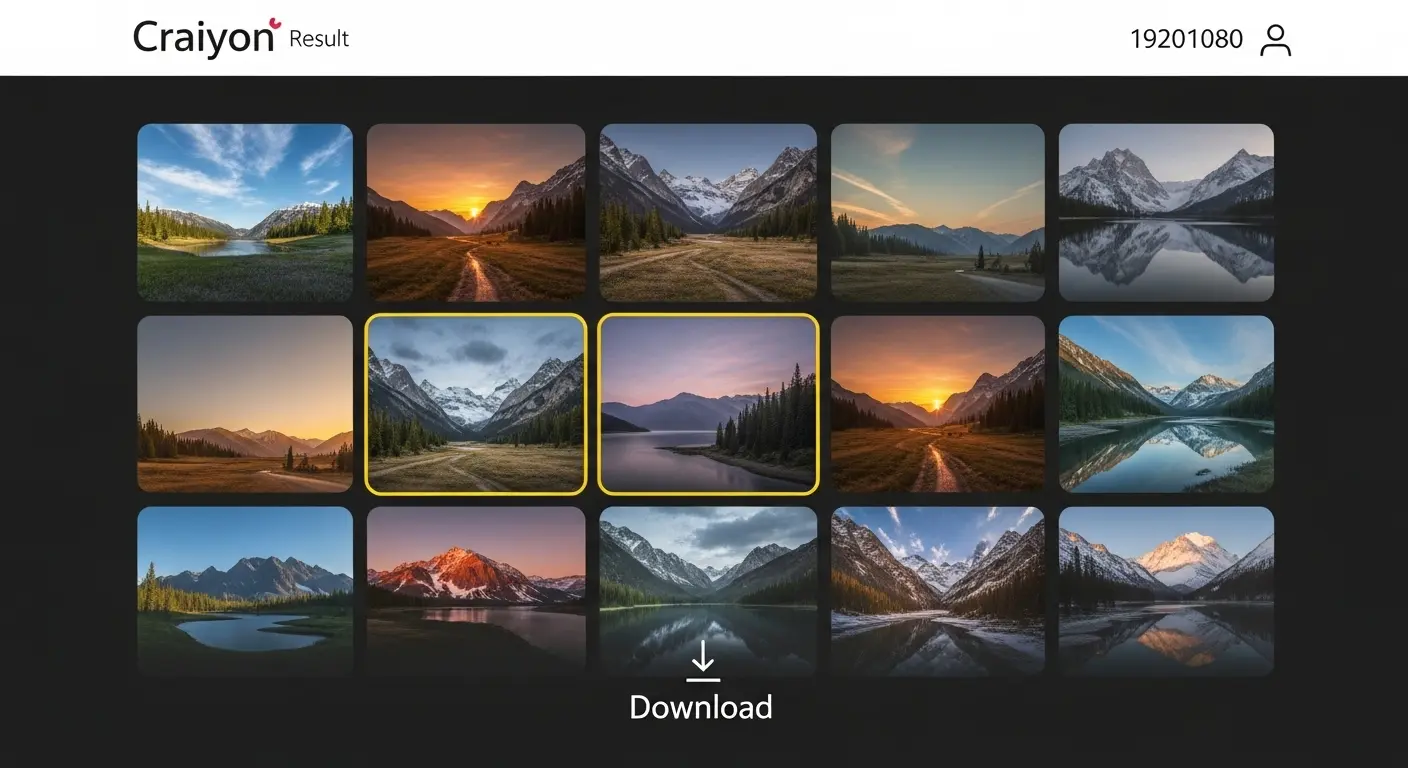
Task: Select the blue sky wispy clouds lake thumbnail
Action: coord(245,212)
